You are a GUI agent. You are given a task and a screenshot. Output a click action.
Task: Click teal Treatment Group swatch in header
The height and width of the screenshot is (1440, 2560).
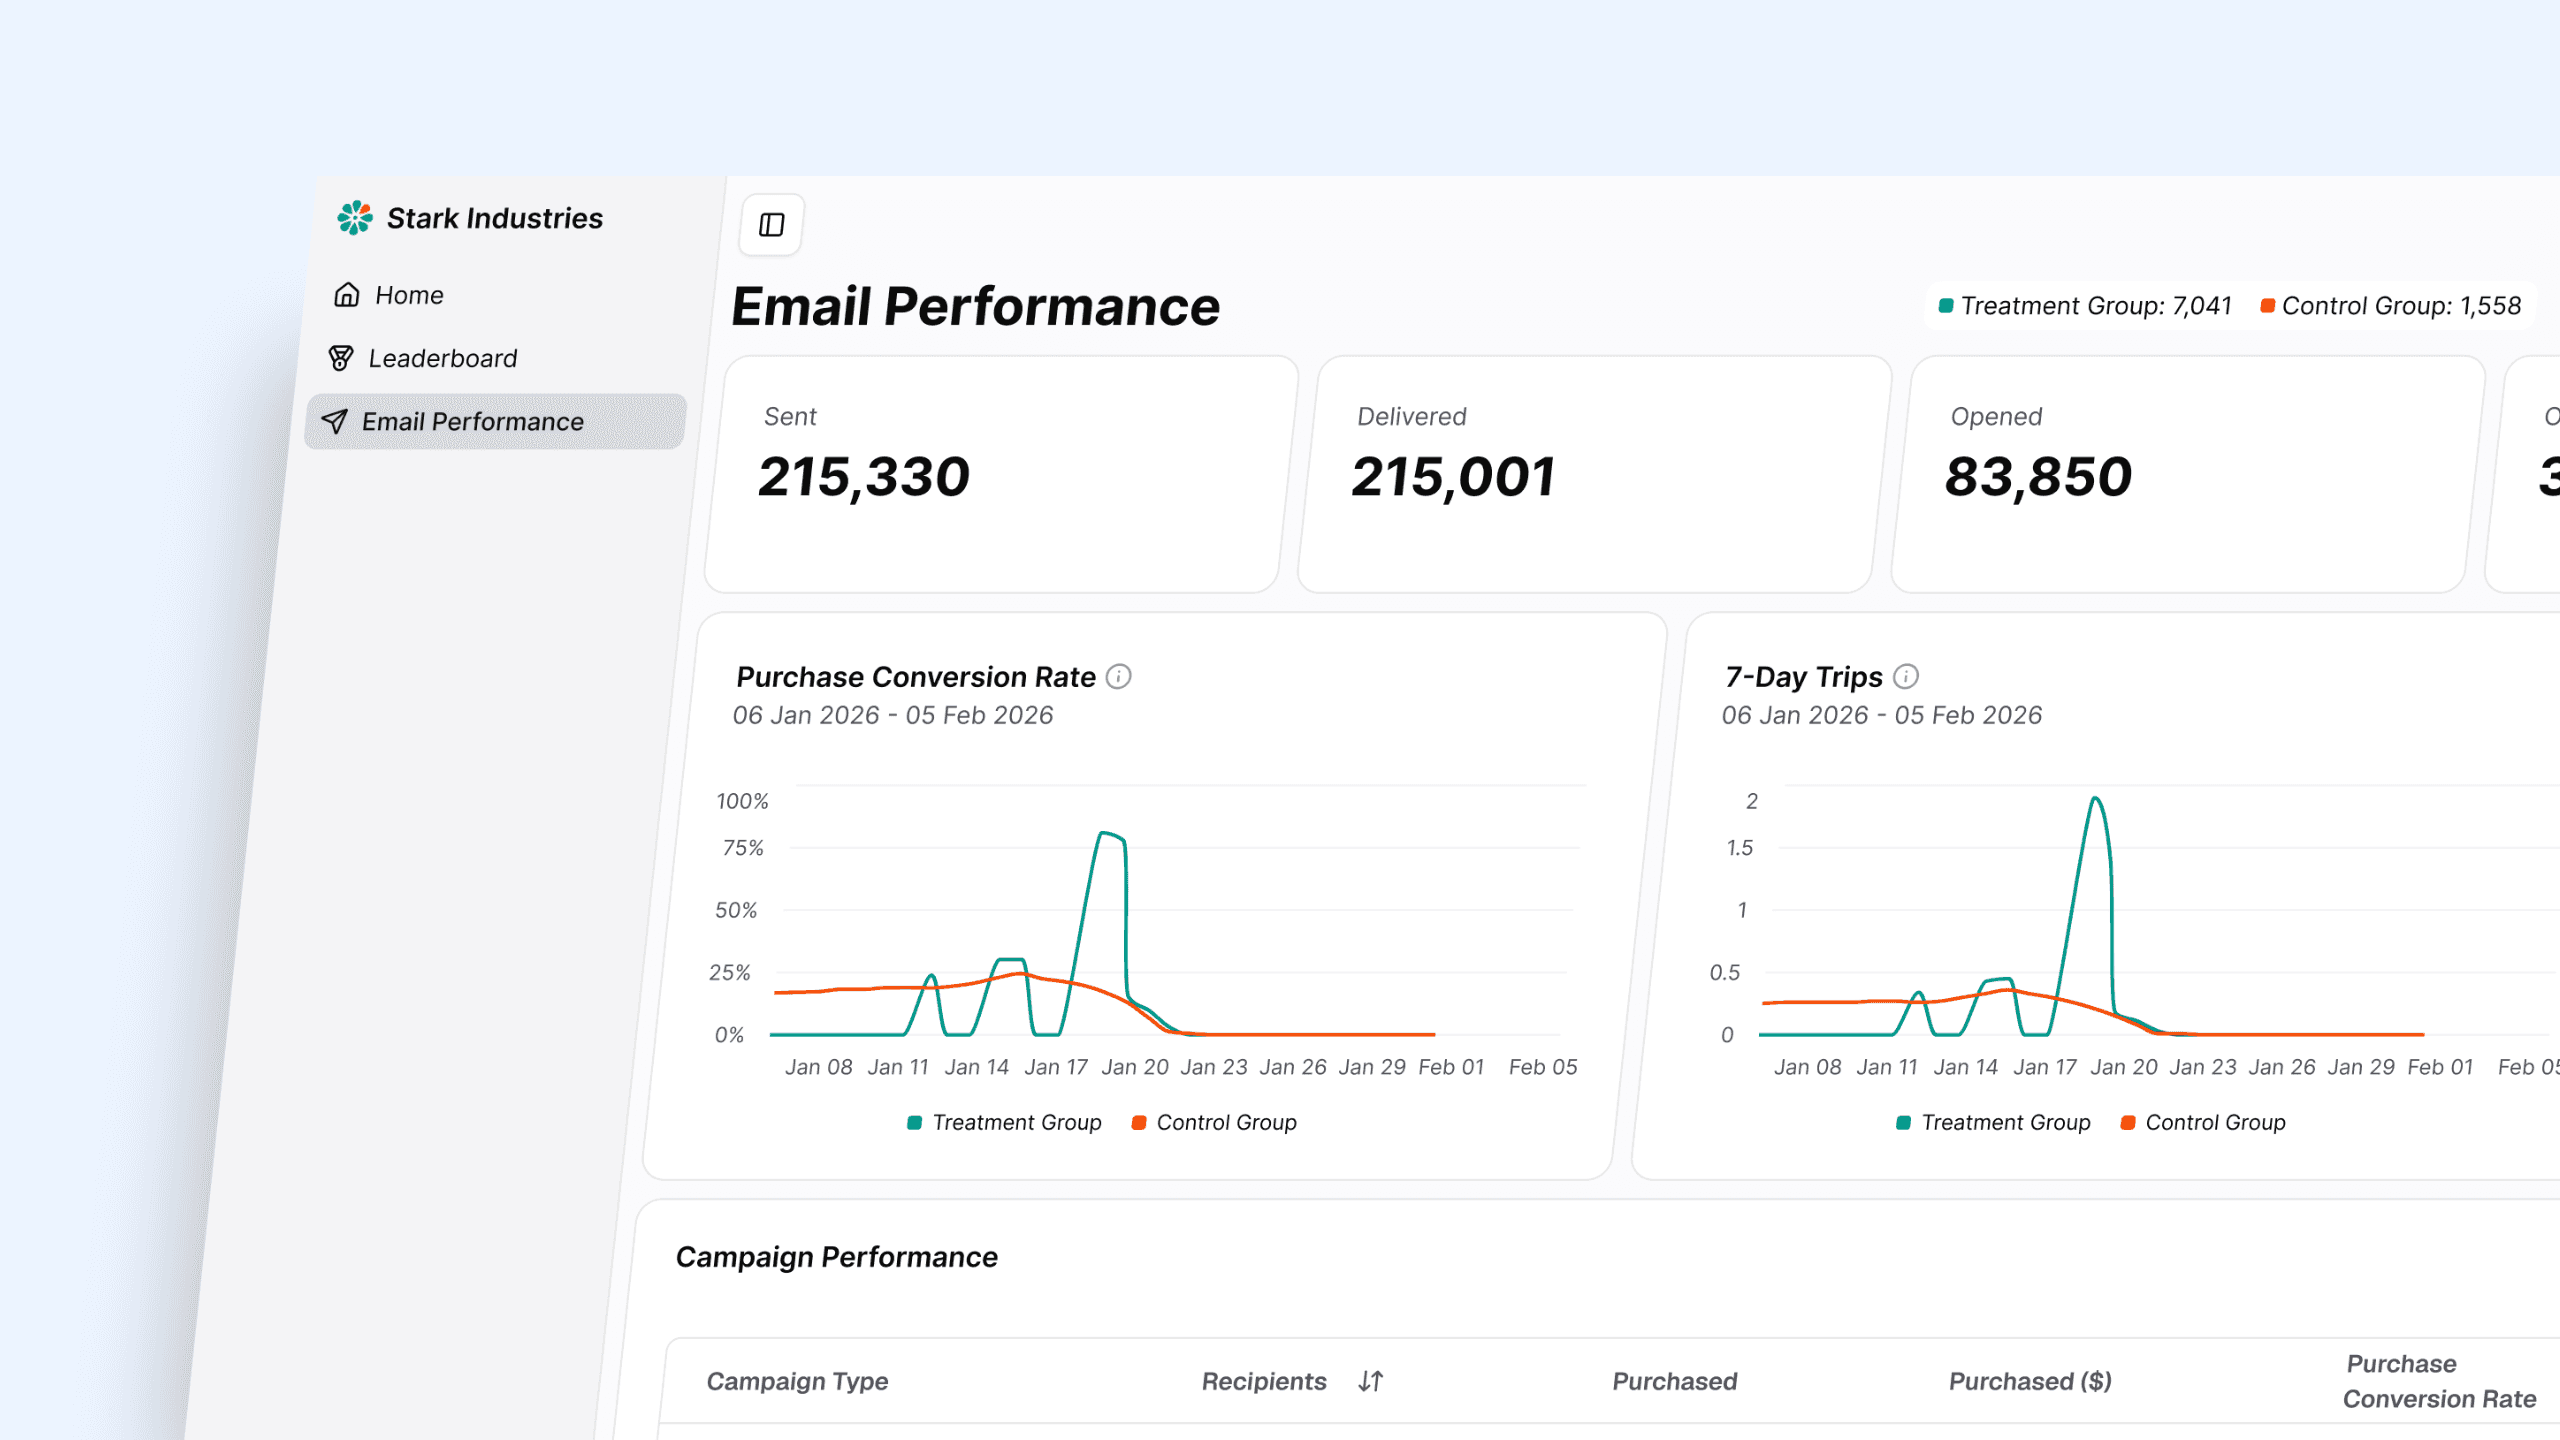[1946, 306]
